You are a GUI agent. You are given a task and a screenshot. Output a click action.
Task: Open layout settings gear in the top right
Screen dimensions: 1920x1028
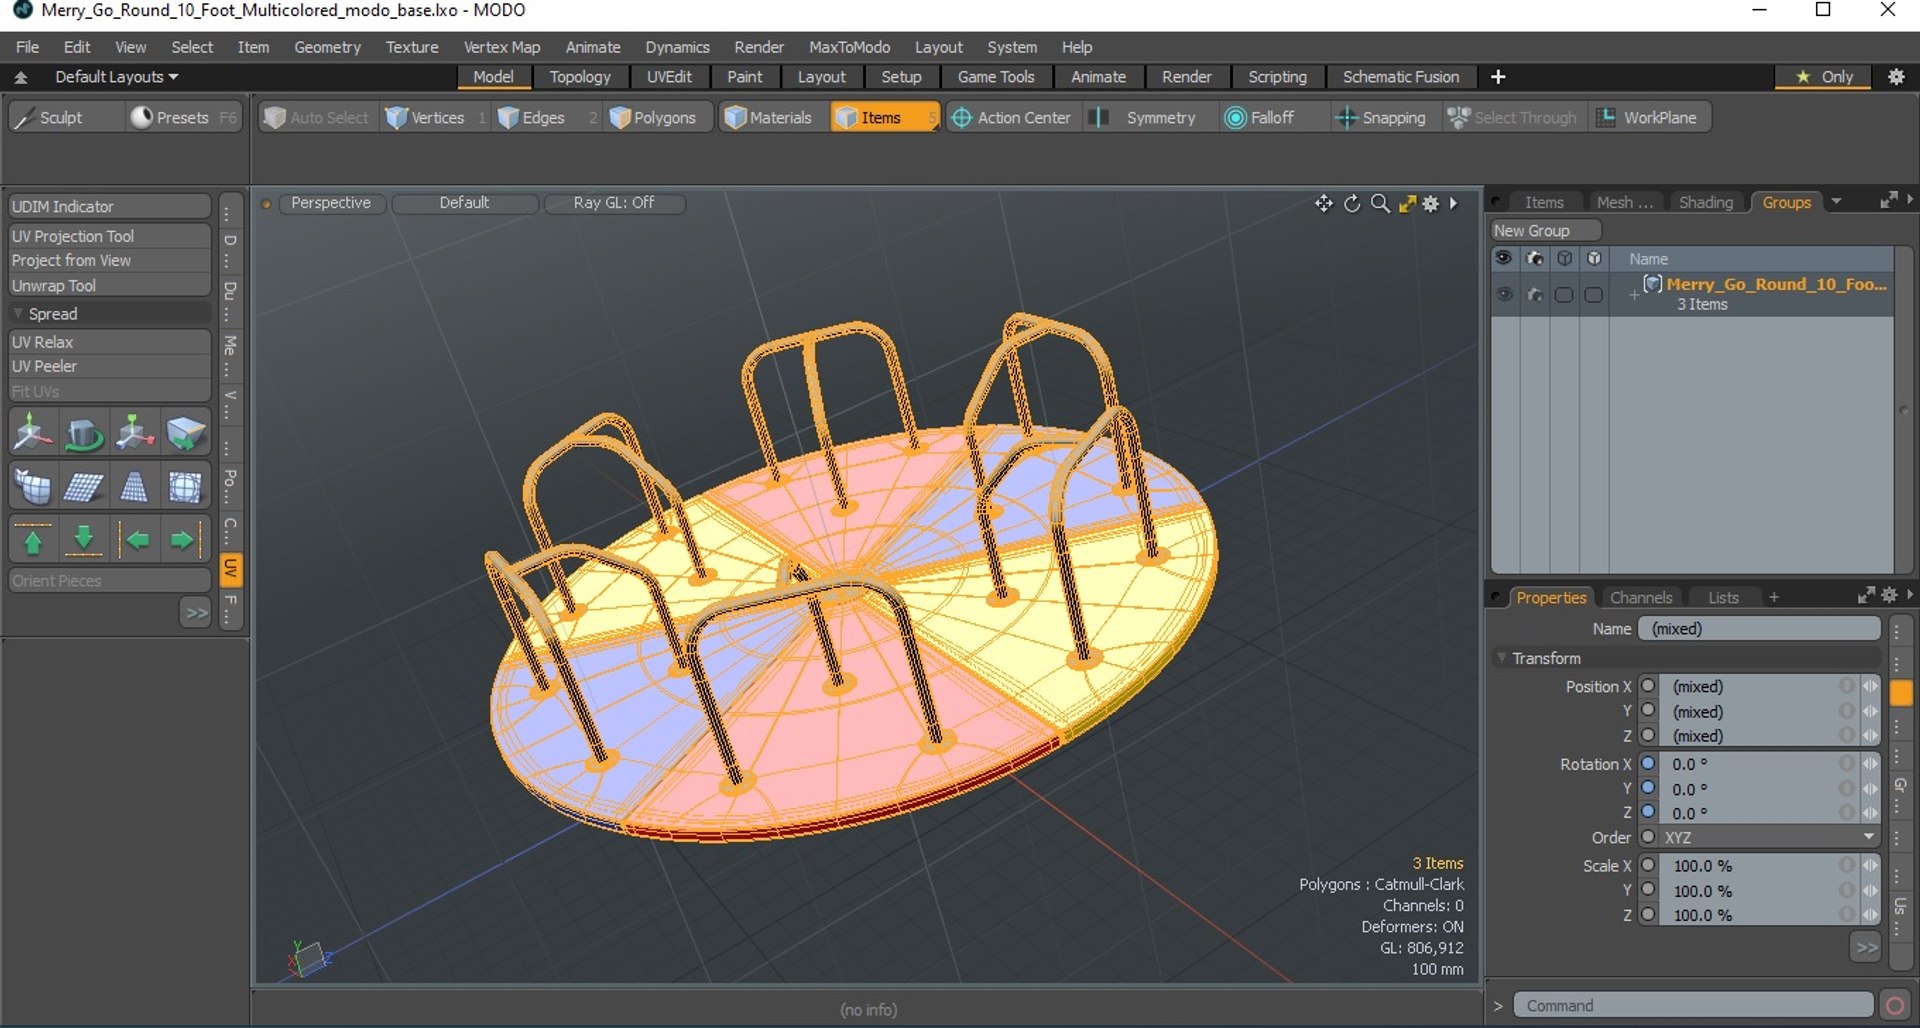tap(1896, 77)
